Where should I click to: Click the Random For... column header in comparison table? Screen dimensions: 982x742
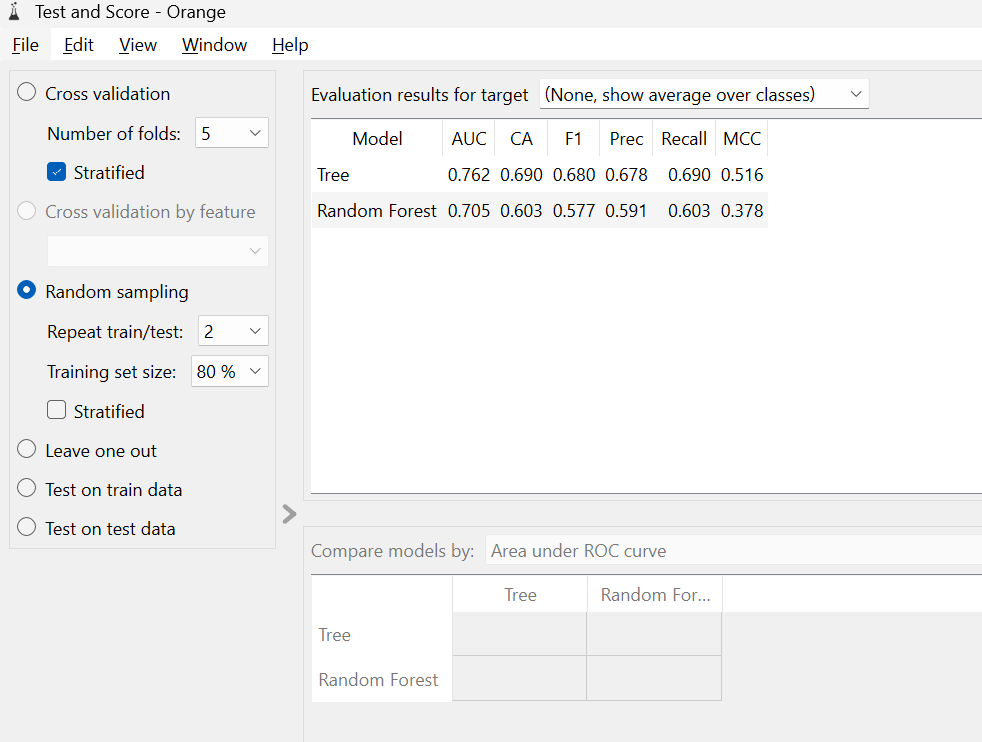click(655, 594)
